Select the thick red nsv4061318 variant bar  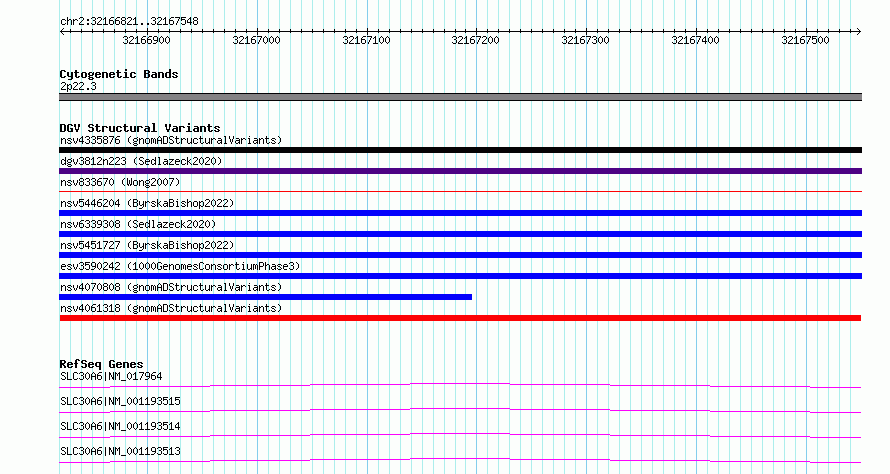pos(460,318)
